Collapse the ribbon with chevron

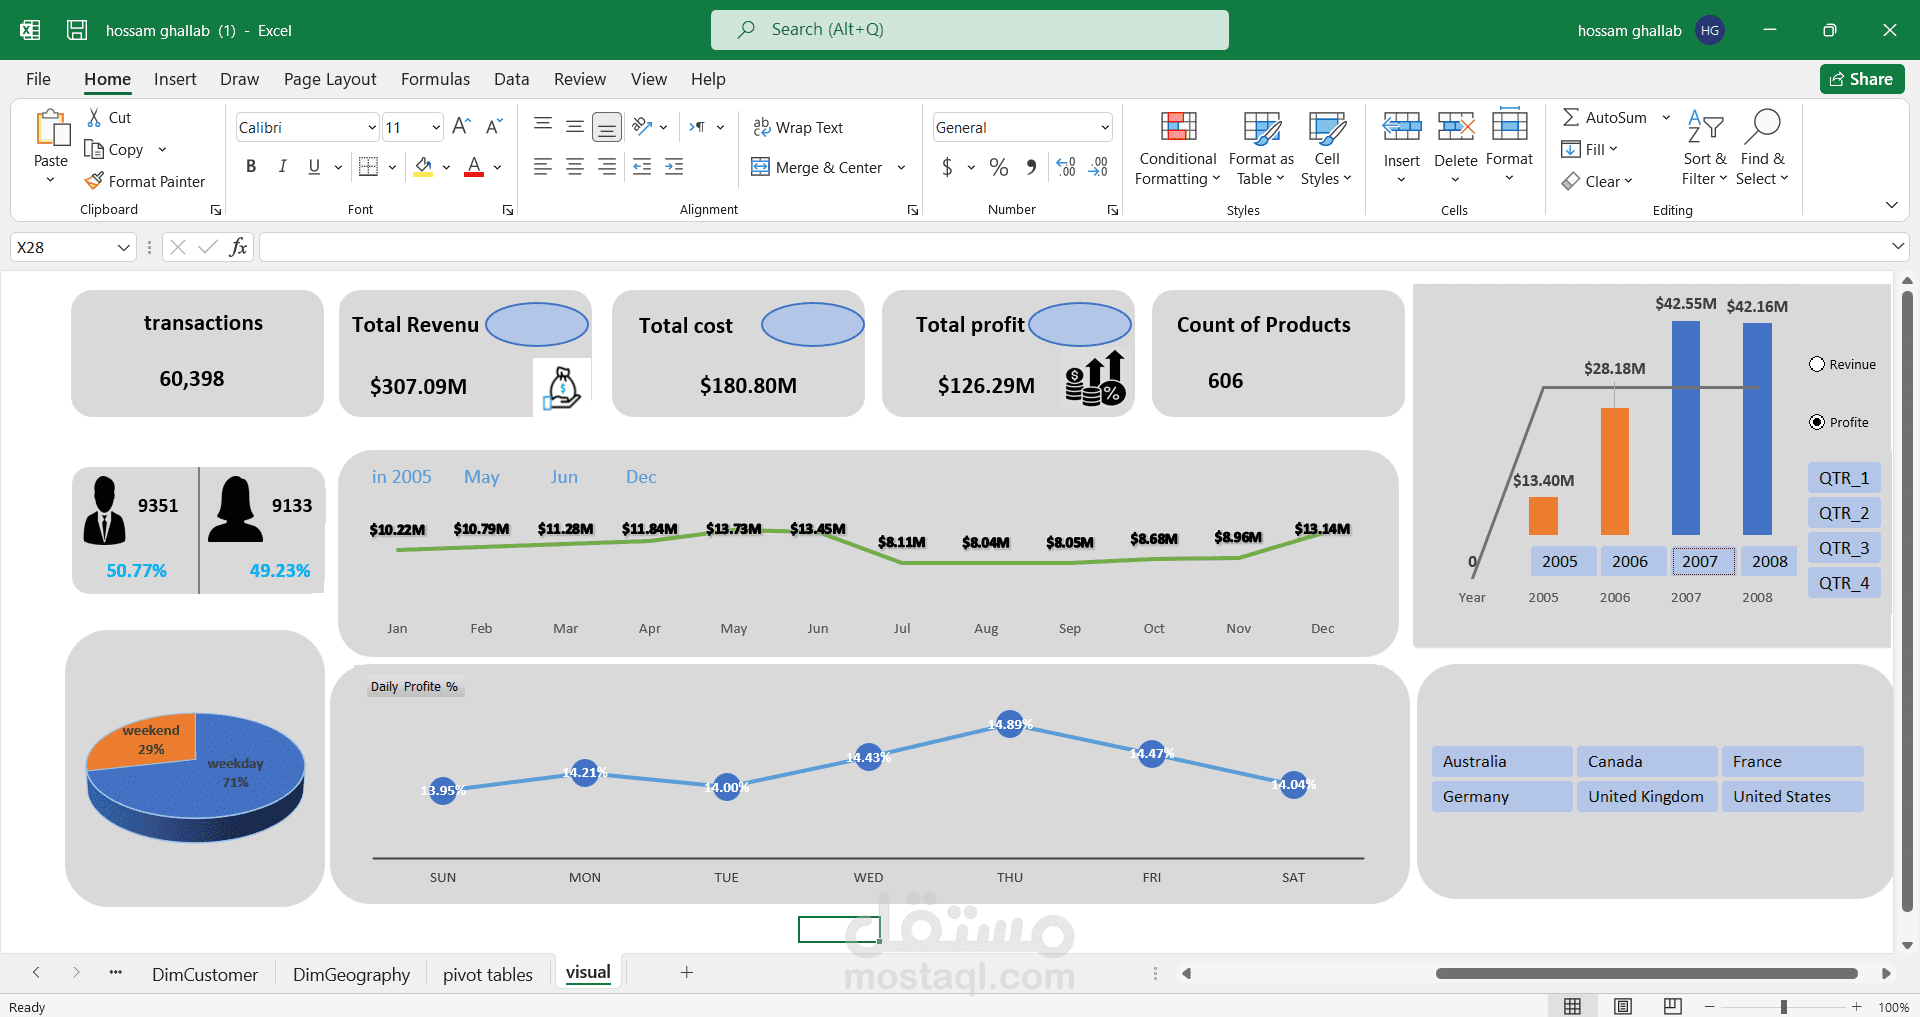[x=1891, y=205]
